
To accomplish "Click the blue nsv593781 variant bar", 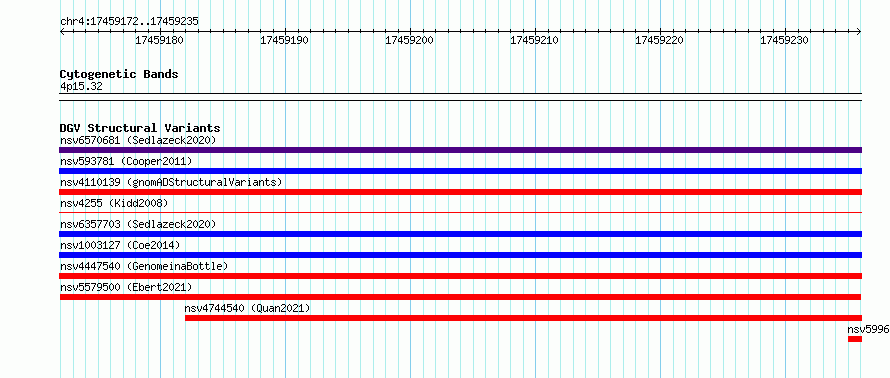I will click(460, 171).
